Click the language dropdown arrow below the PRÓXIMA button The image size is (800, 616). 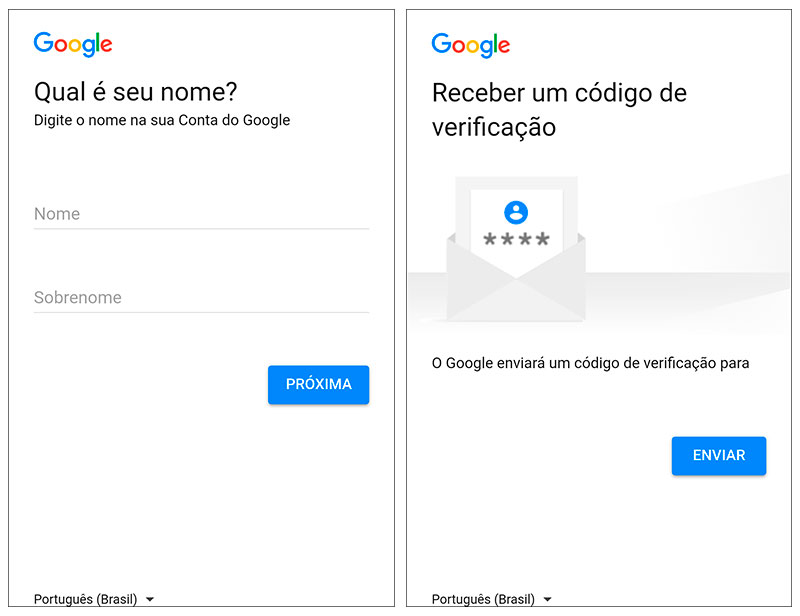click(150, 599)
